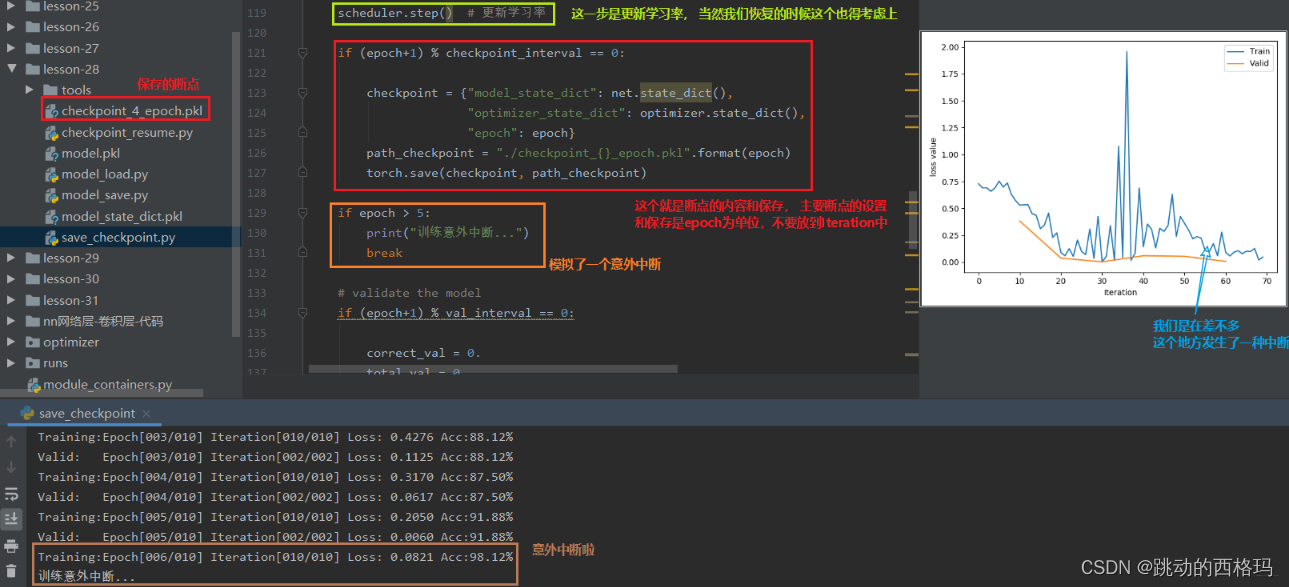Toggle scroll to end of console output
The image size is (1289, 587).
tap(11, 519)
